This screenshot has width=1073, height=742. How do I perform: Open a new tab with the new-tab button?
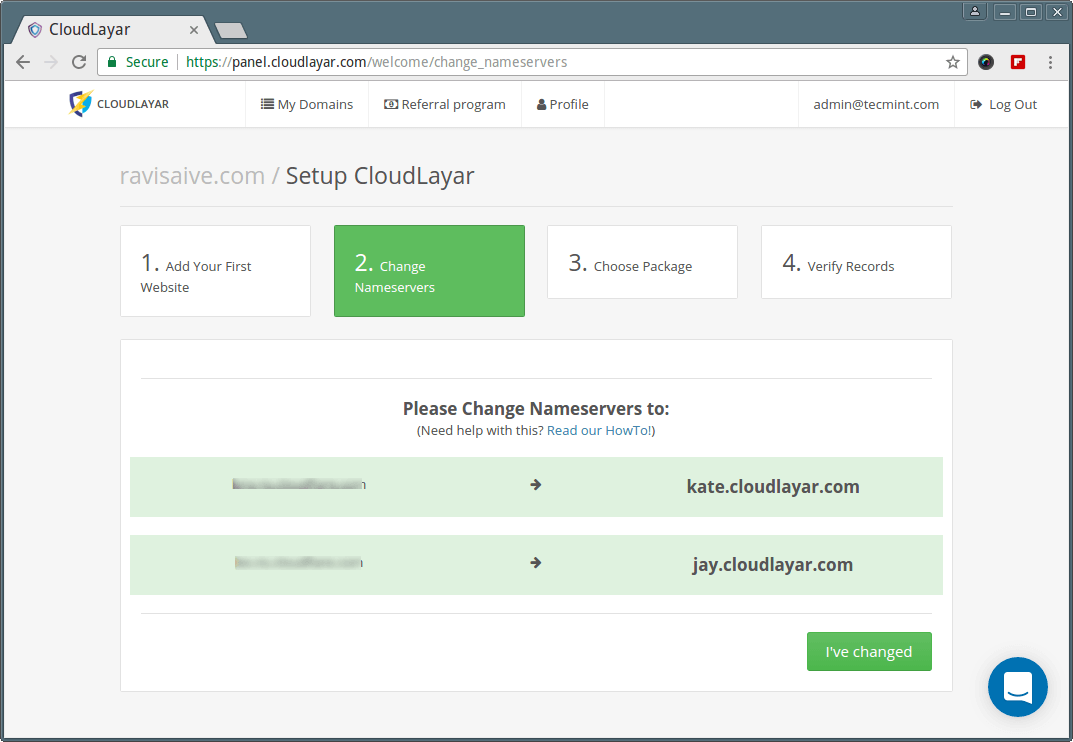click(x=231, y=31)
